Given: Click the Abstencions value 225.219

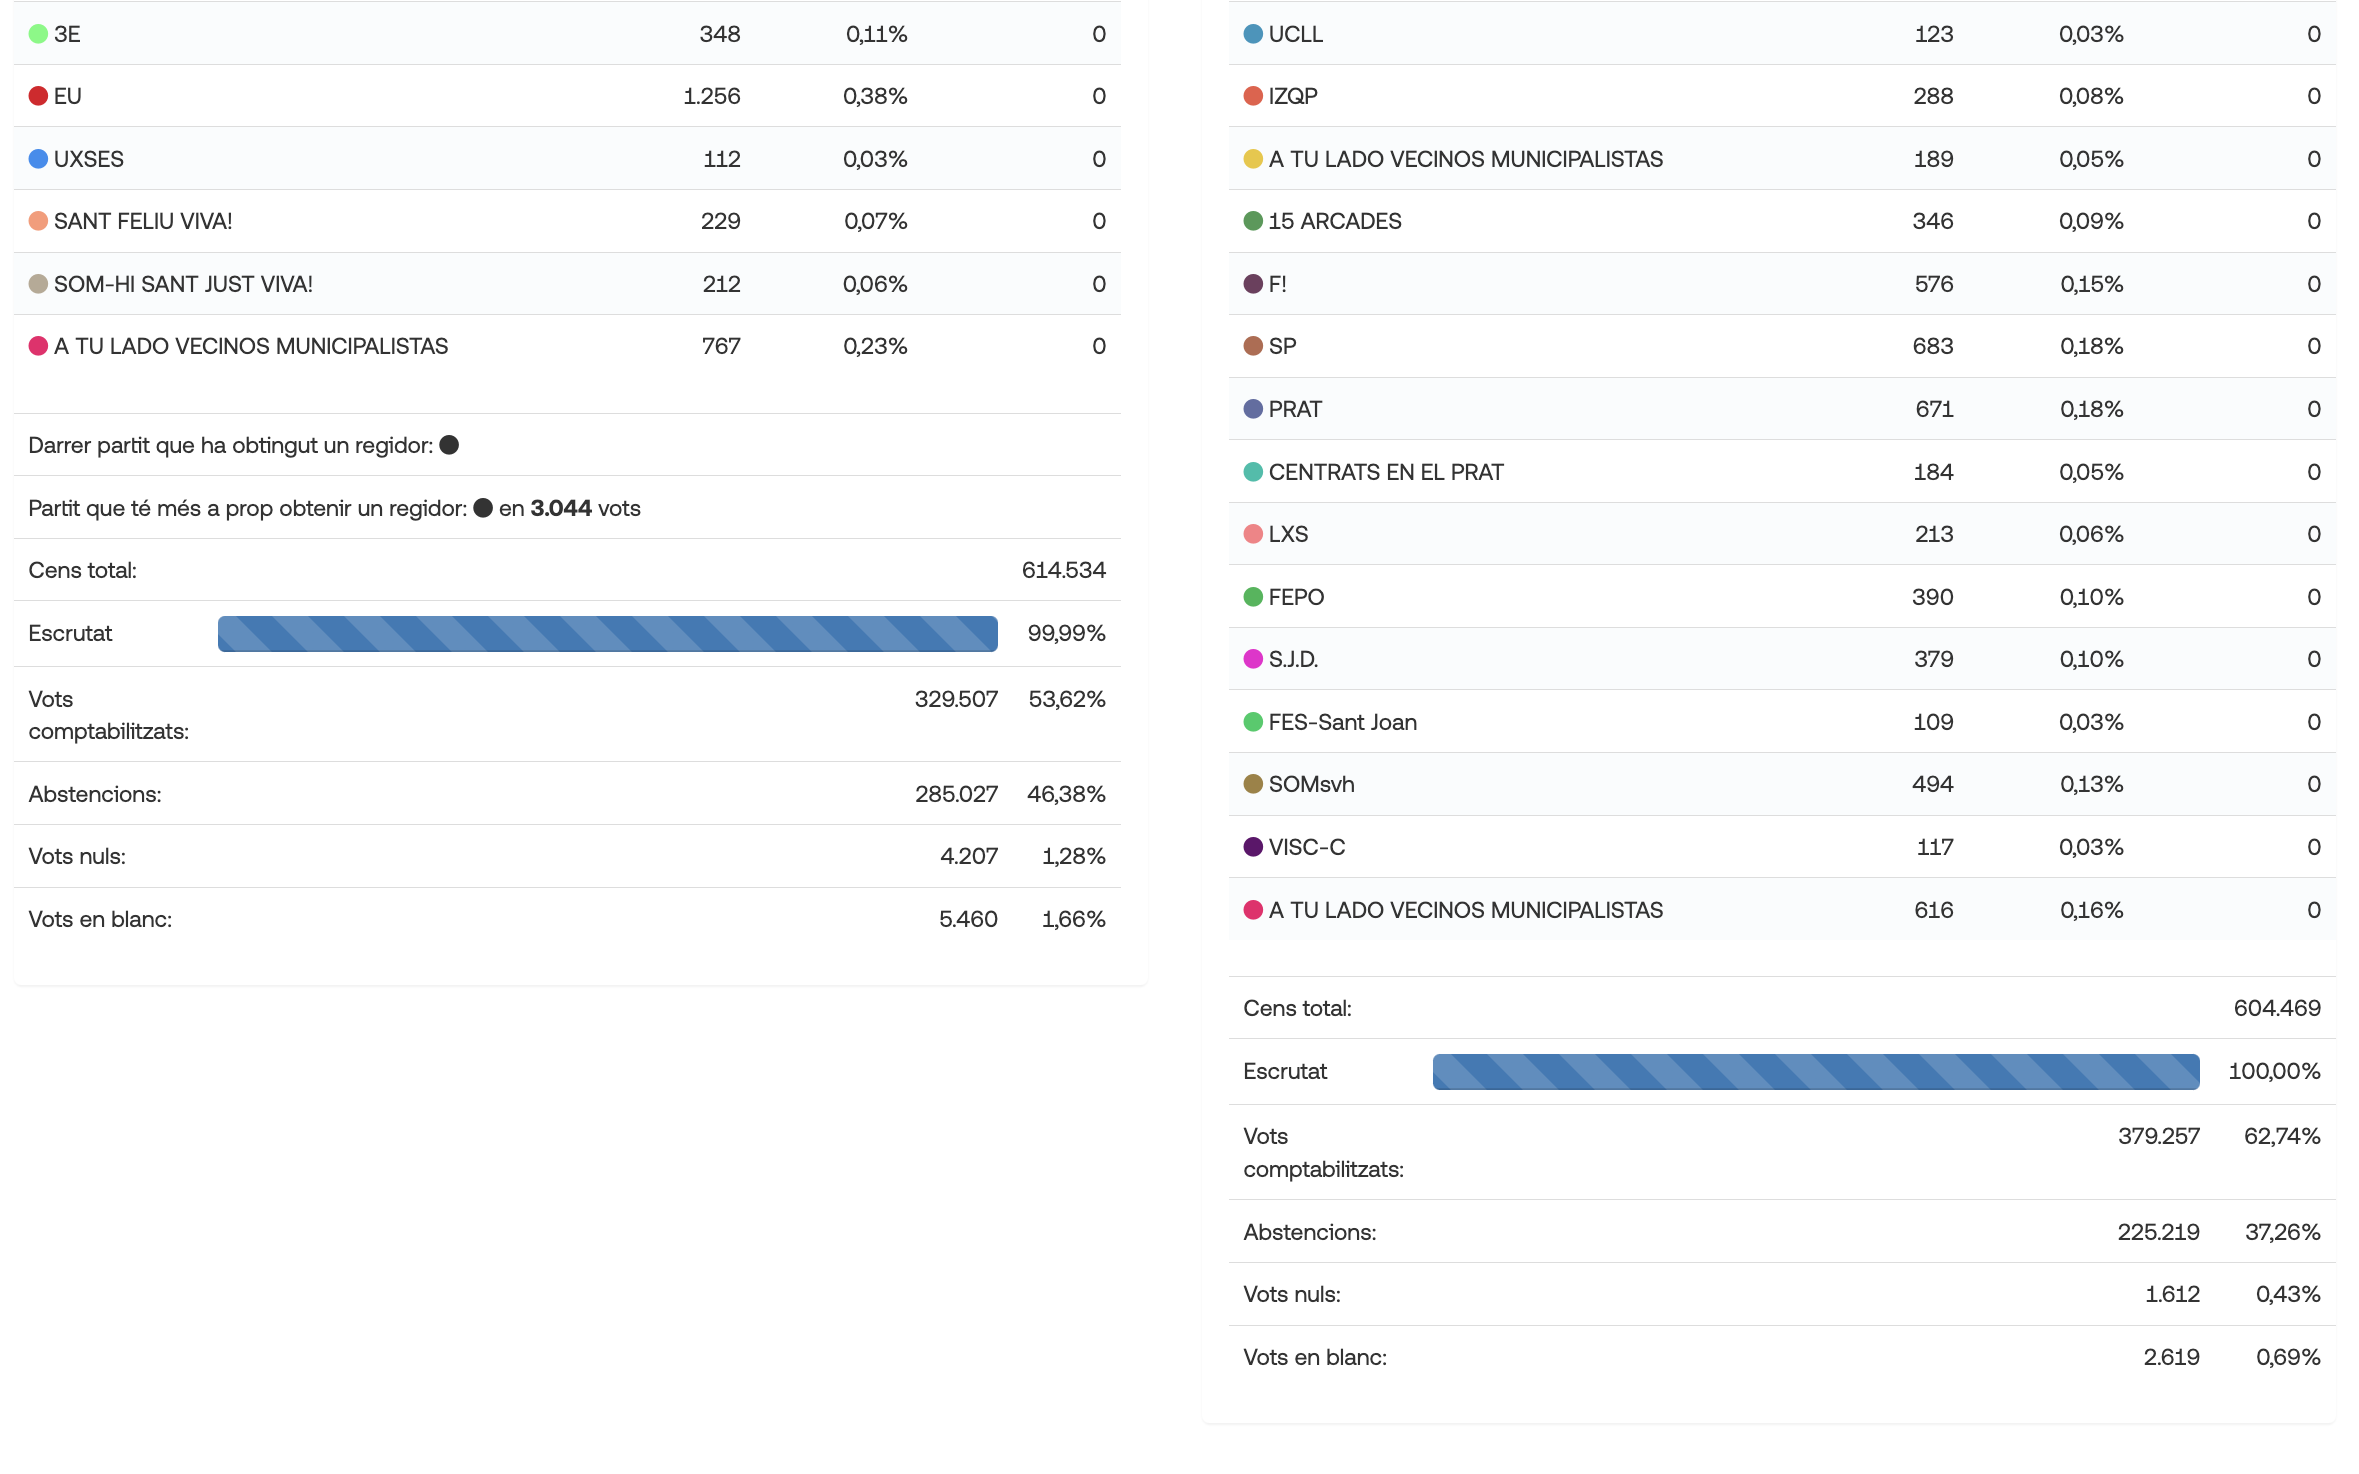Looking at the screenshot, I should click(2158, 1232).
